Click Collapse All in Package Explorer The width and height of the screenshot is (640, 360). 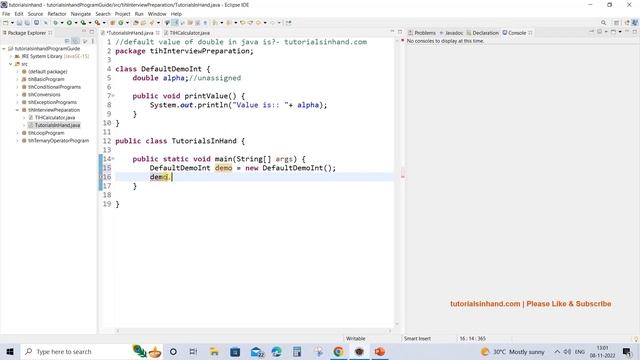click(x=67, y=41)
